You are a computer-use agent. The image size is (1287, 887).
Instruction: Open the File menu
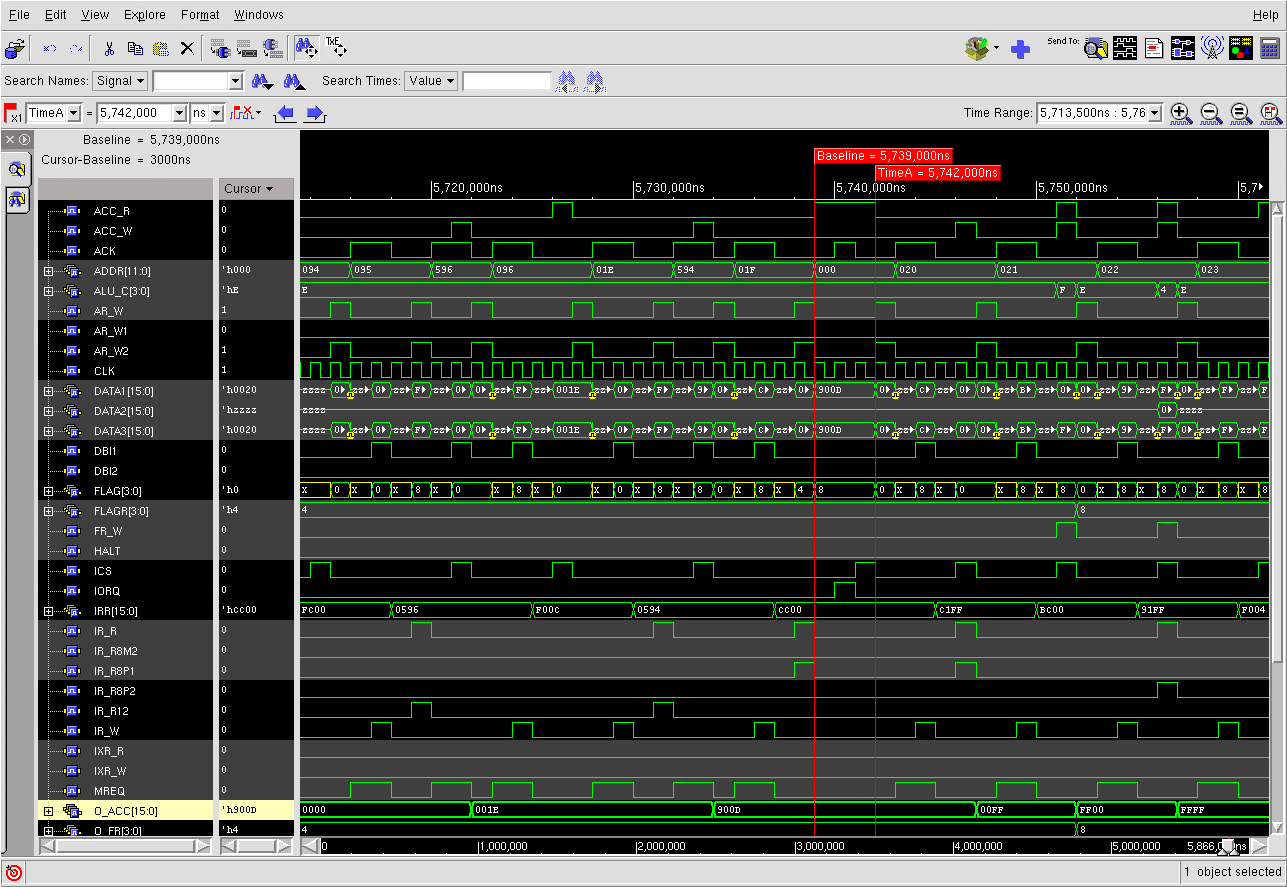click(19, 15)
